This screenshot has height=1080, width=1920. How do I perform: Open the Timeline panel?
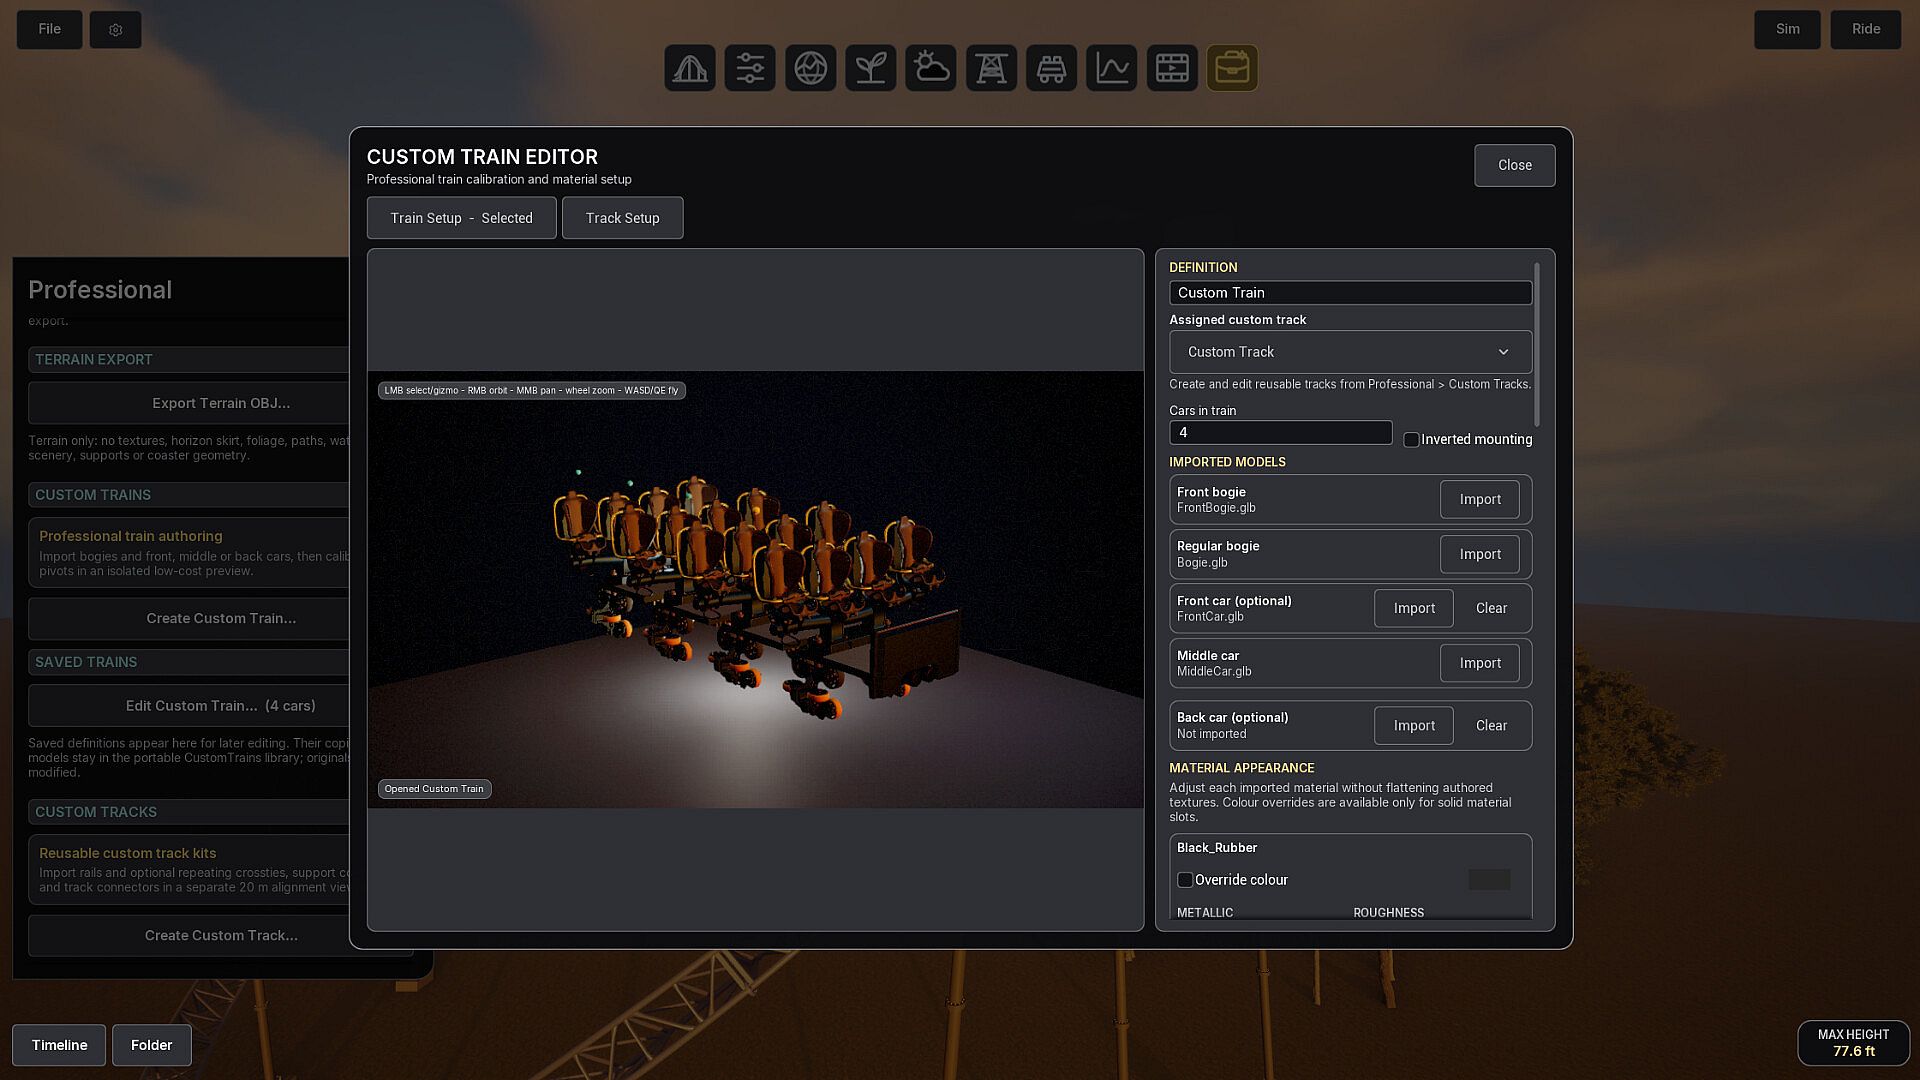pyautogui.click(x=59, y=1045)
